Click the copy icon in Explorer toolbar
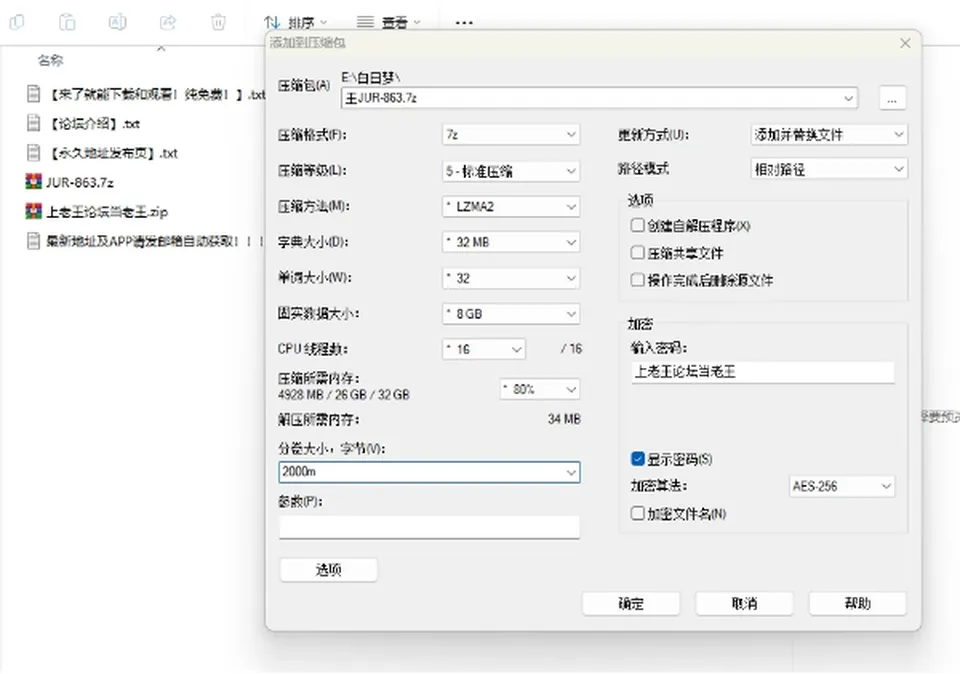The image size is (960, 674). [x=17, y=23]
